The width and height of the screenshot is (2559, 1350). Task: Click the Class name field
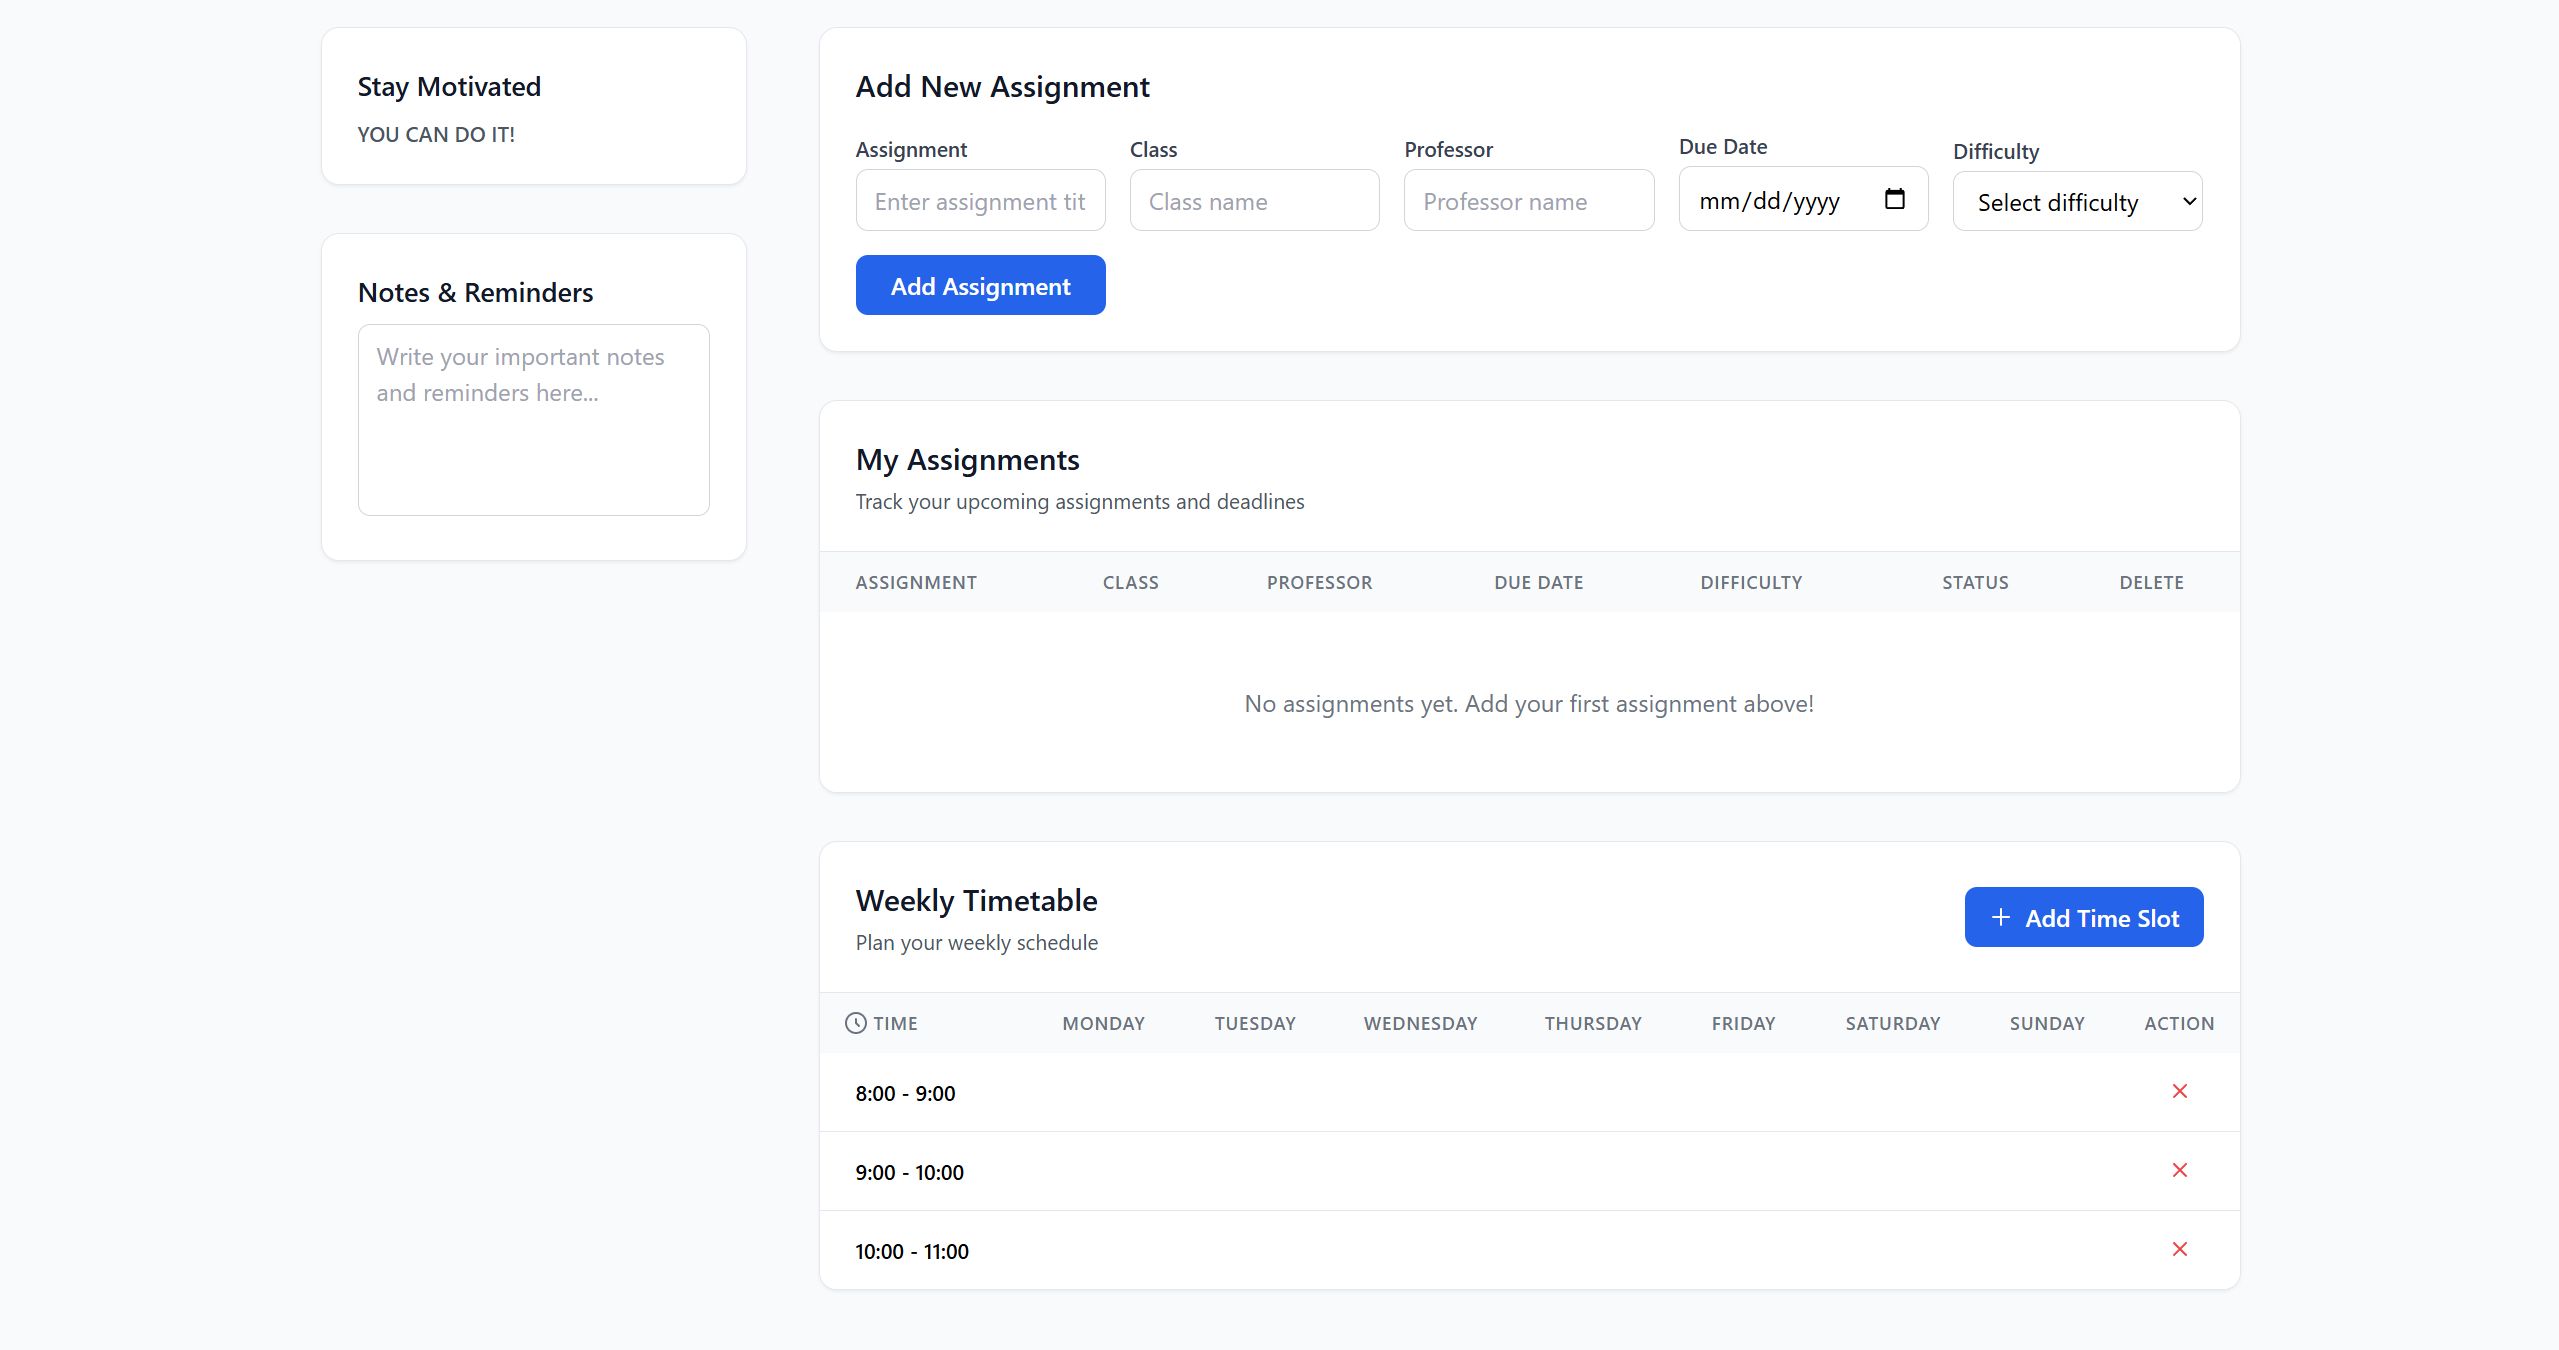1254,201
